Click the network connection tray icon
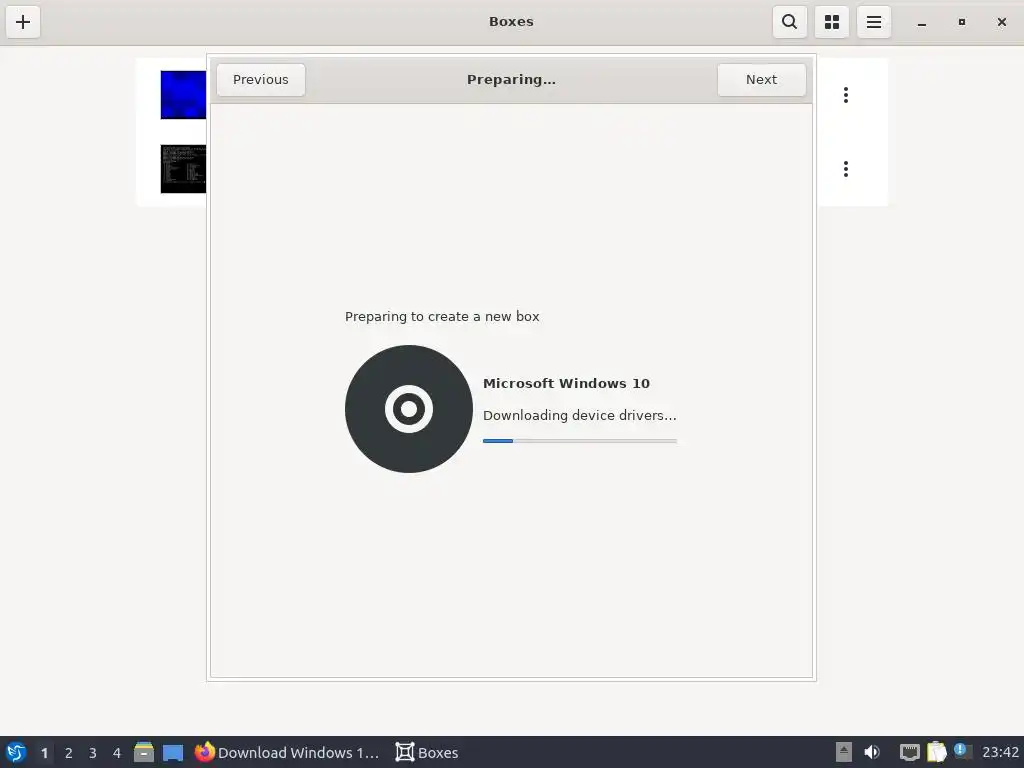Screen dimensions: 1024x768 [909, 752]
